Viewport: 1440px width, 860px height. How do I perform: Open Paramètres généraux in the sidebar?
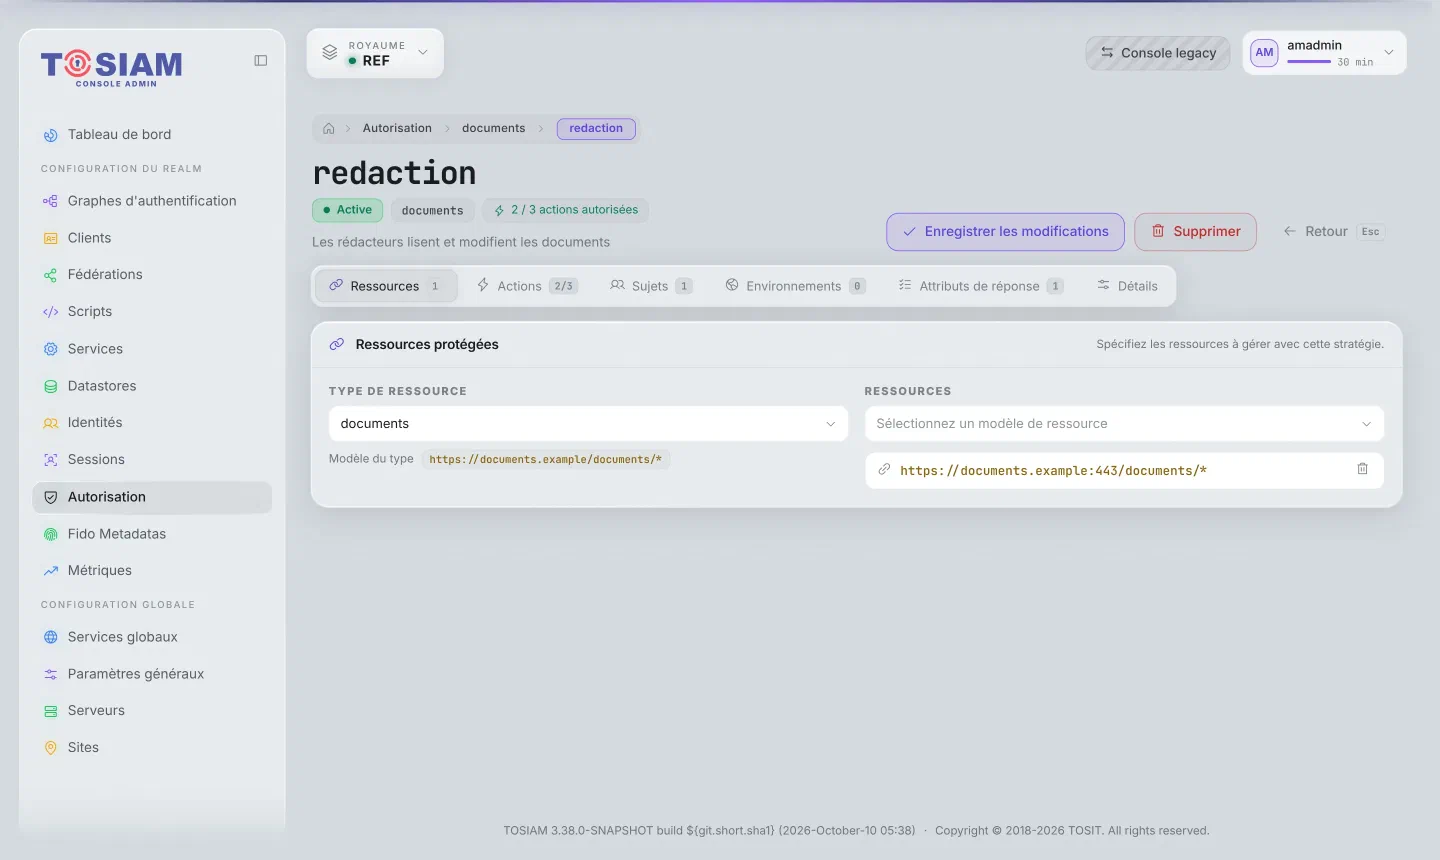click(x=152, y=674)
